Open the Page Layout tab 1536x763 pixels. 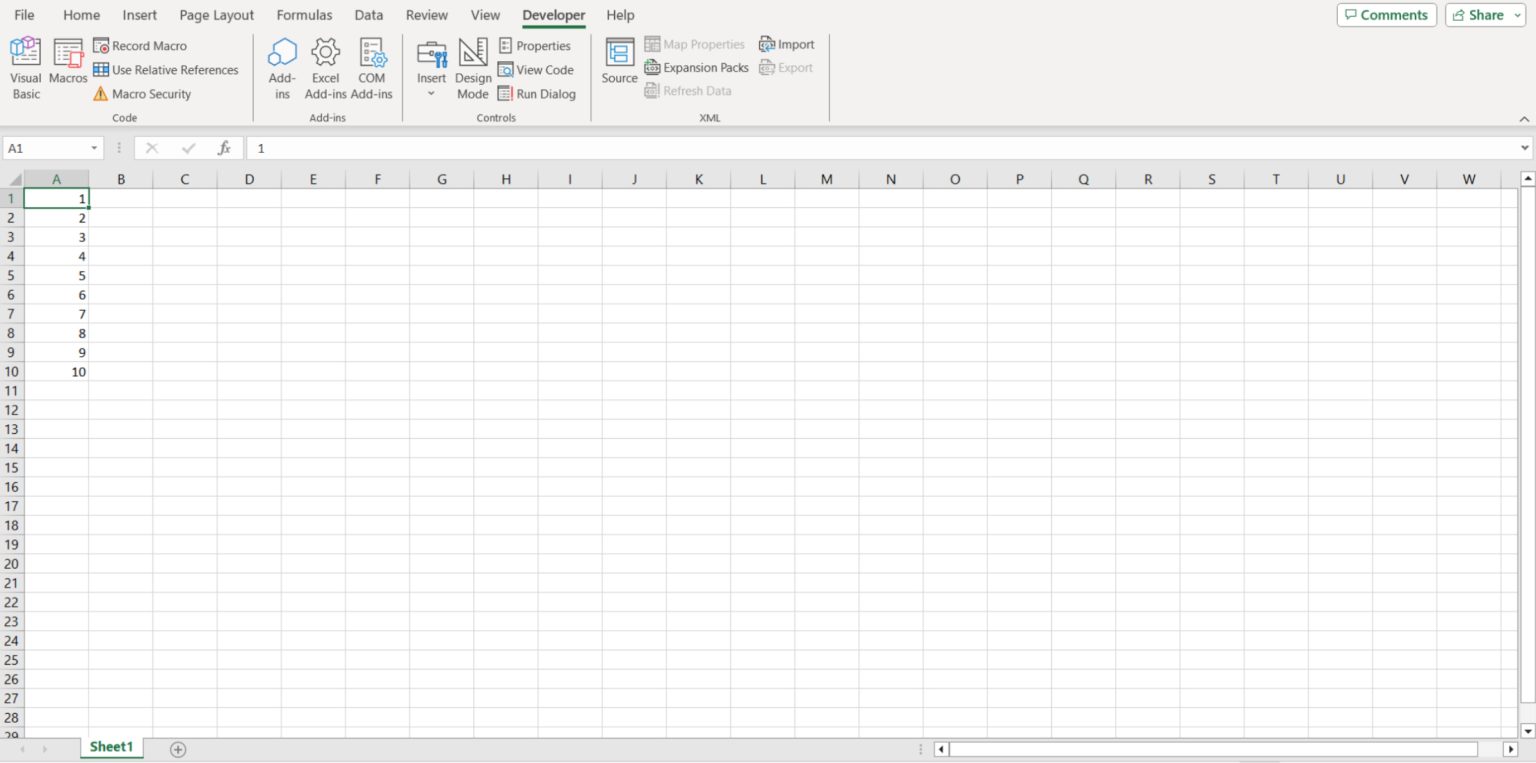click(x=217, y=15)
